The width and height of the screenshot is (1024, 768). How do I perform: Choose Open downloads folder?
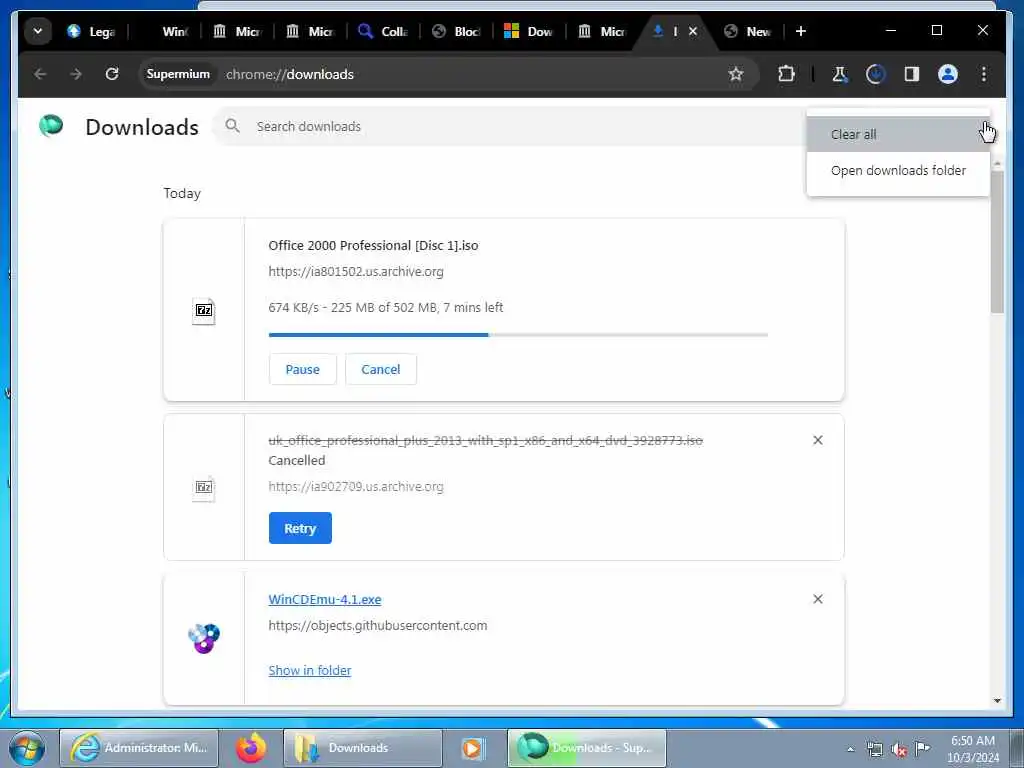(898, 170)
